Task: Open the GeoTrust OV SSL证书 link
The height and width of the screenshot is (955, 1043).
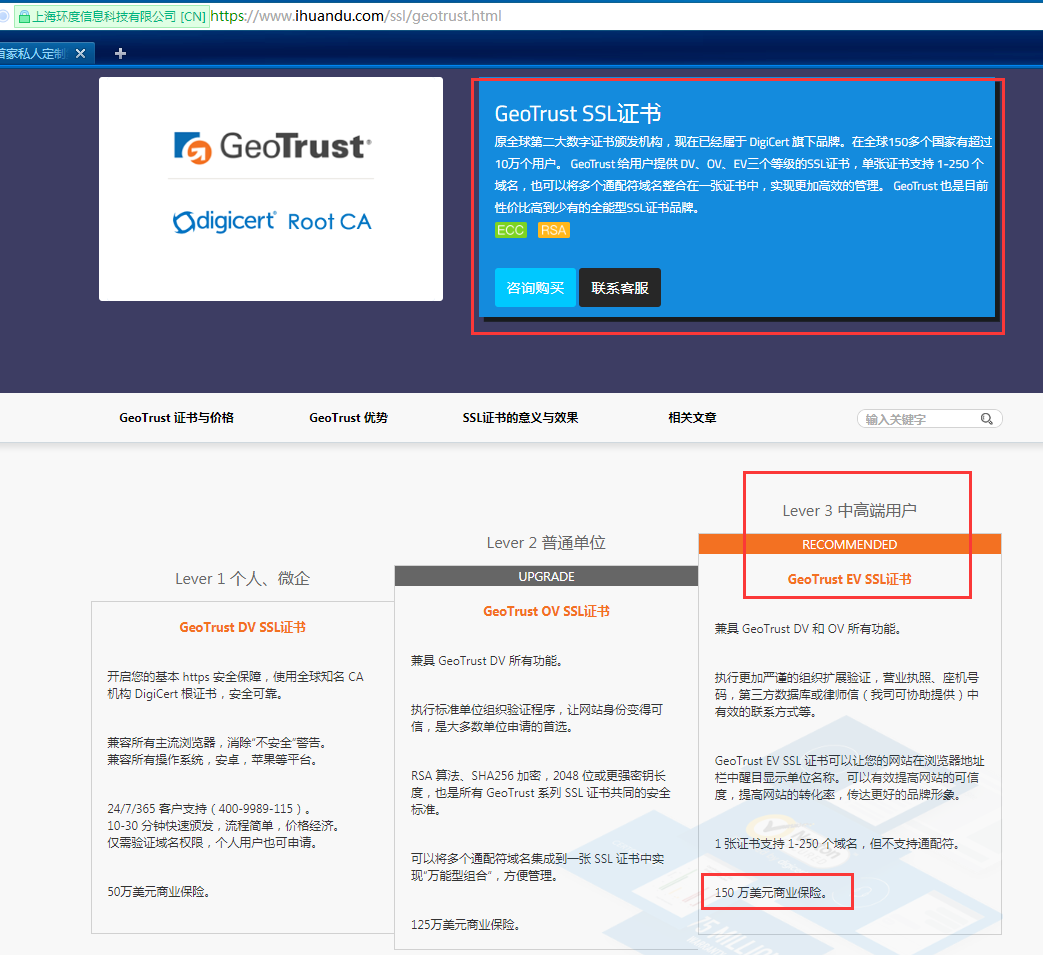Action: point(547,611)
